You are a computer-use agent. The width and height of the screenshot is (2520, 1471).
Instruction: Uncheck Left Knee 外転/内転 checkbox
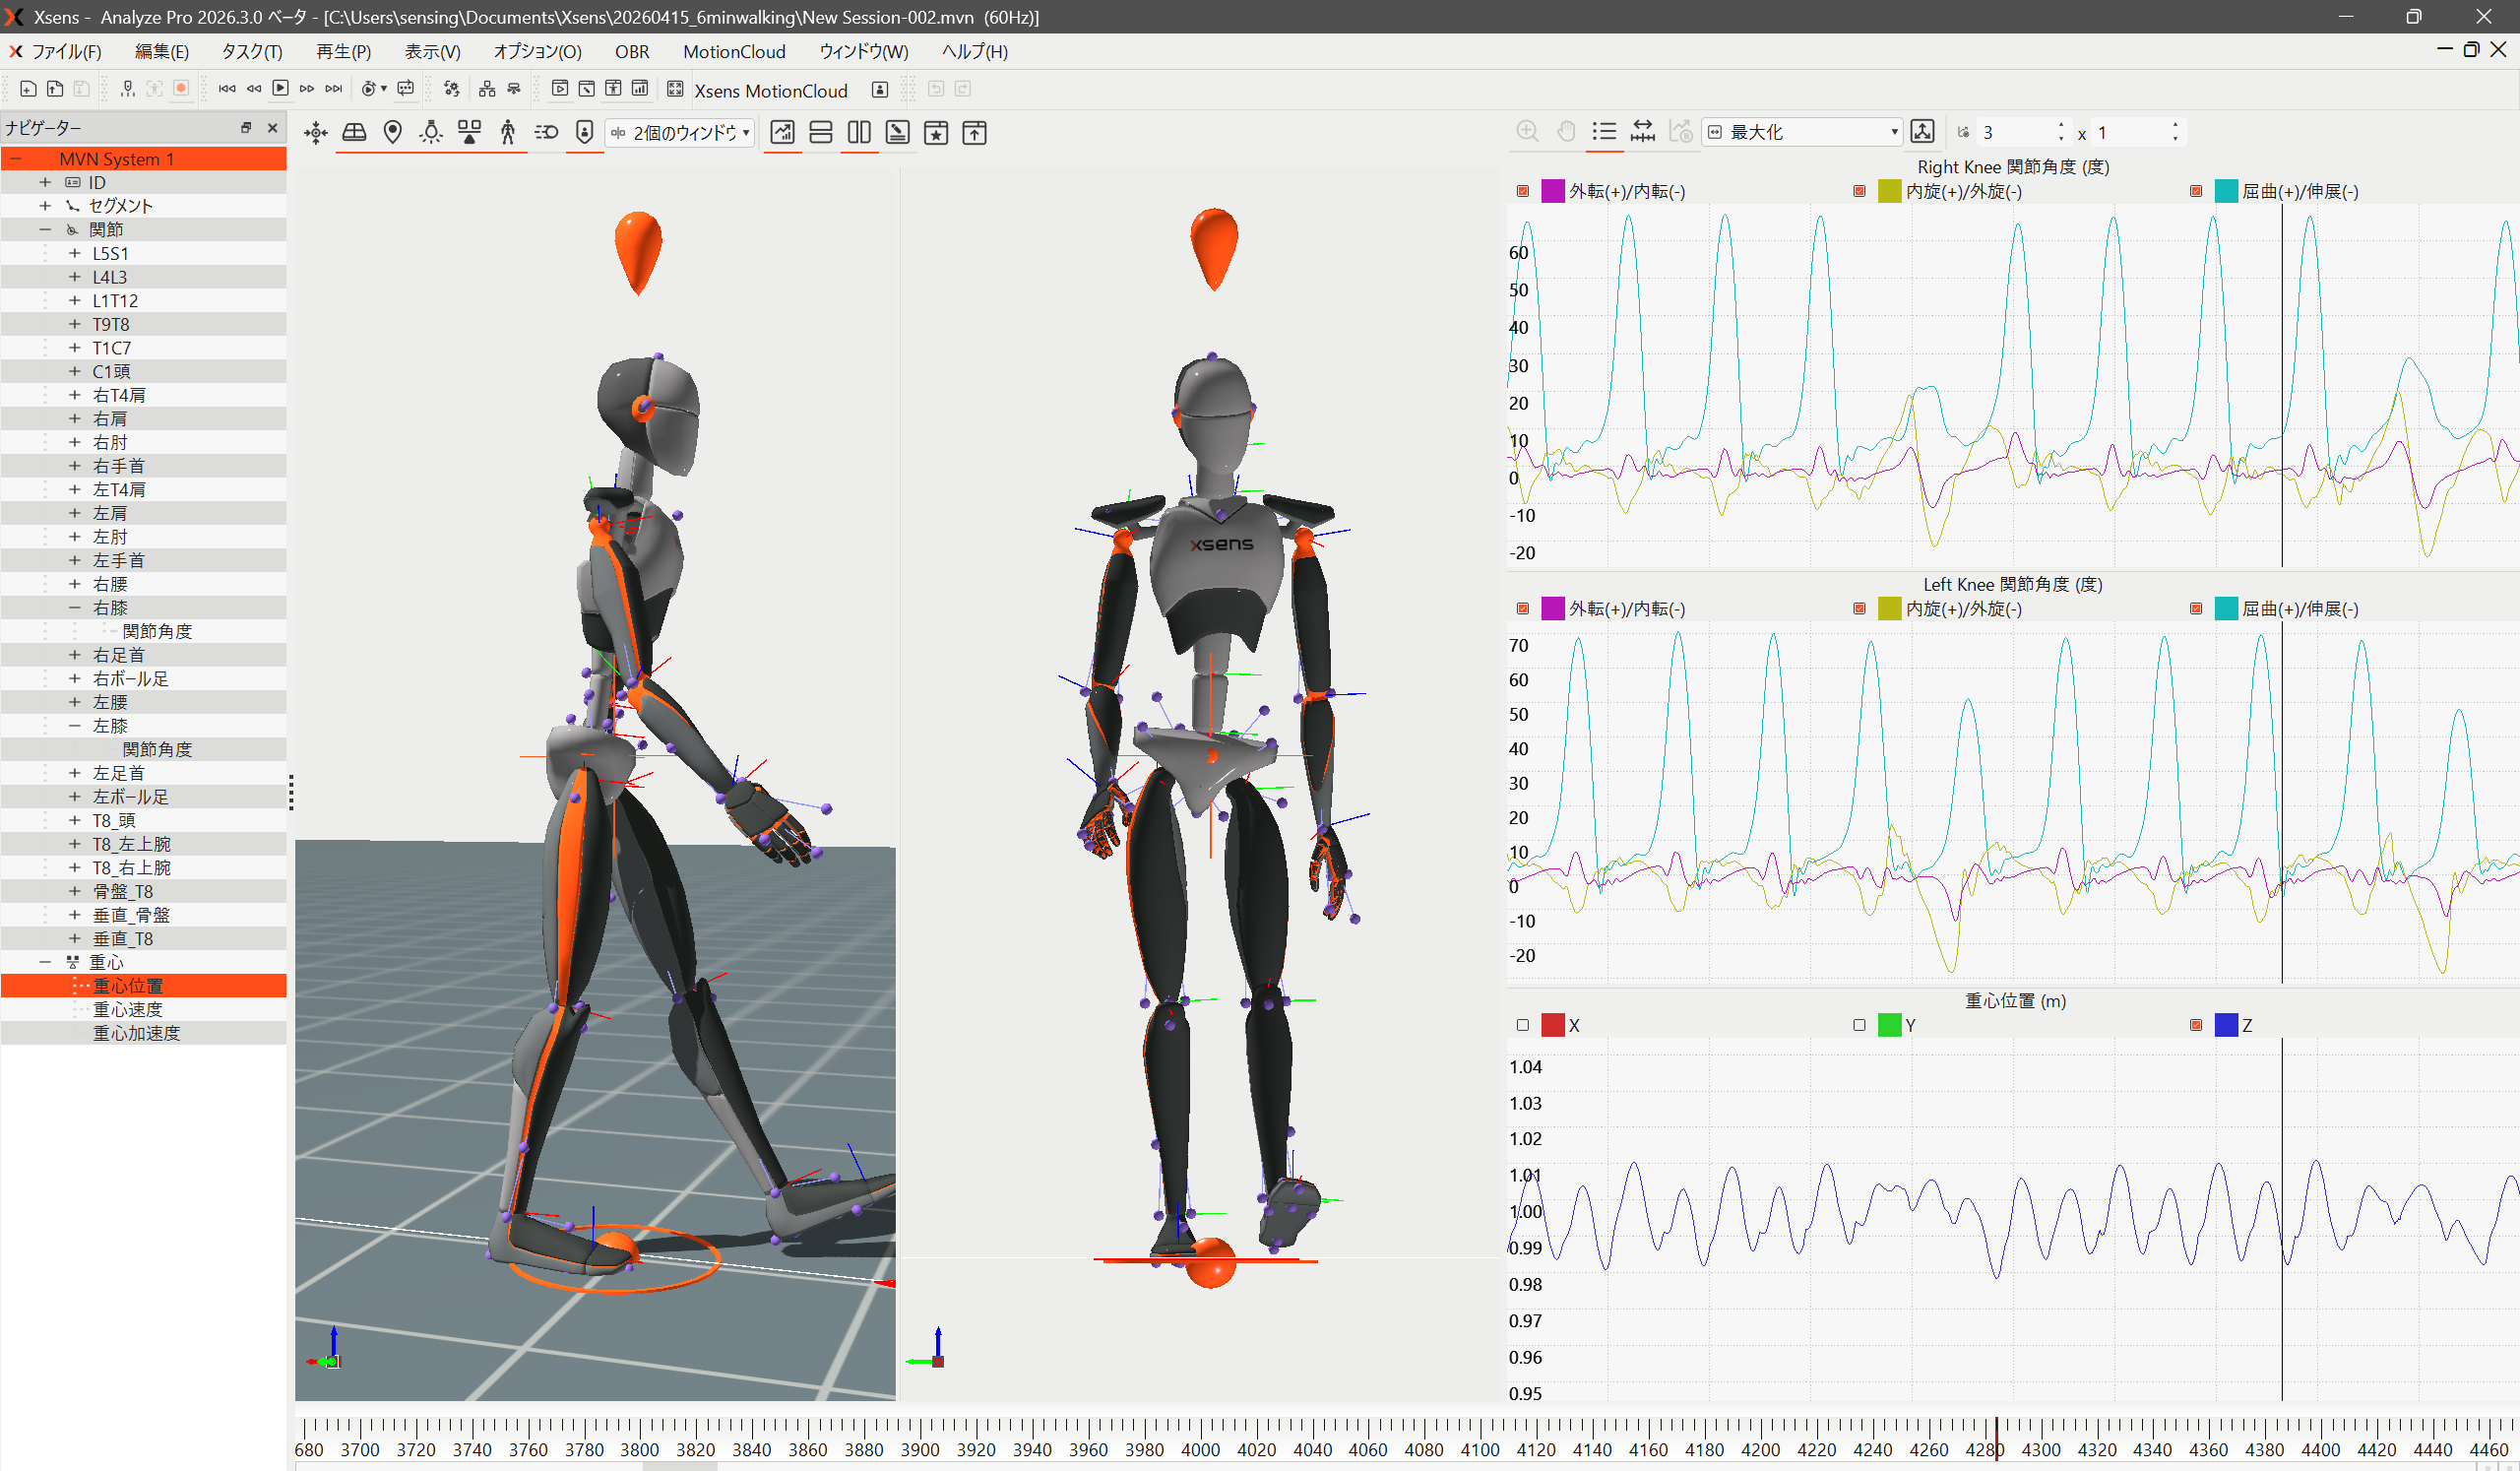click(1523, 608)
